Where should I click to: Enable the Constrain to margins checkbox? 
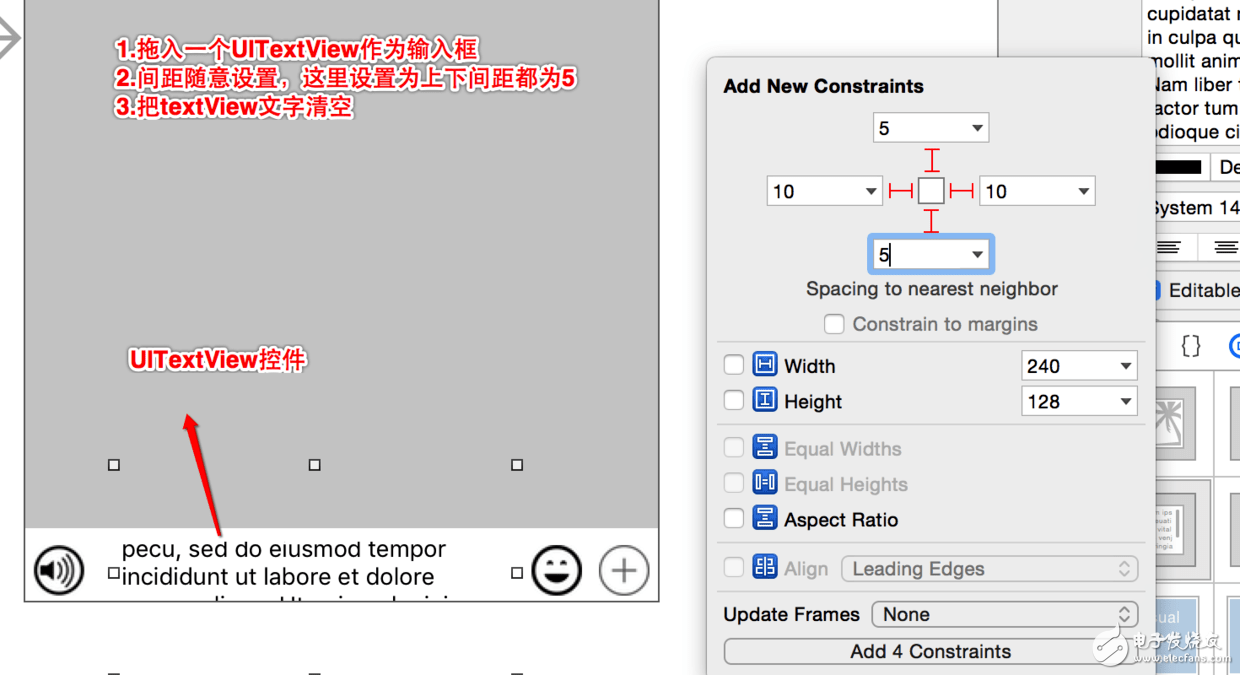(834, 323)
